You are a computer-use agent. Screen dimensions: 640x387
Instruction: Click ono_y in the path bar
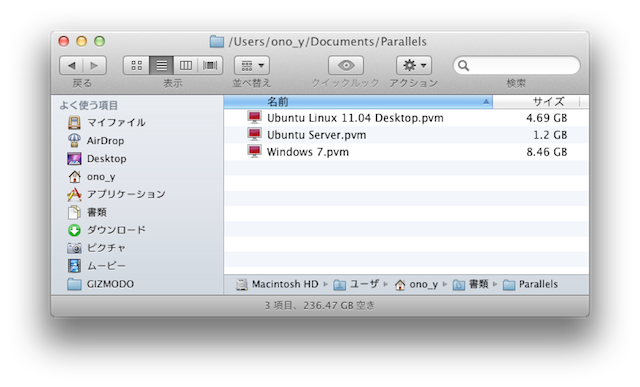[424, 284]
